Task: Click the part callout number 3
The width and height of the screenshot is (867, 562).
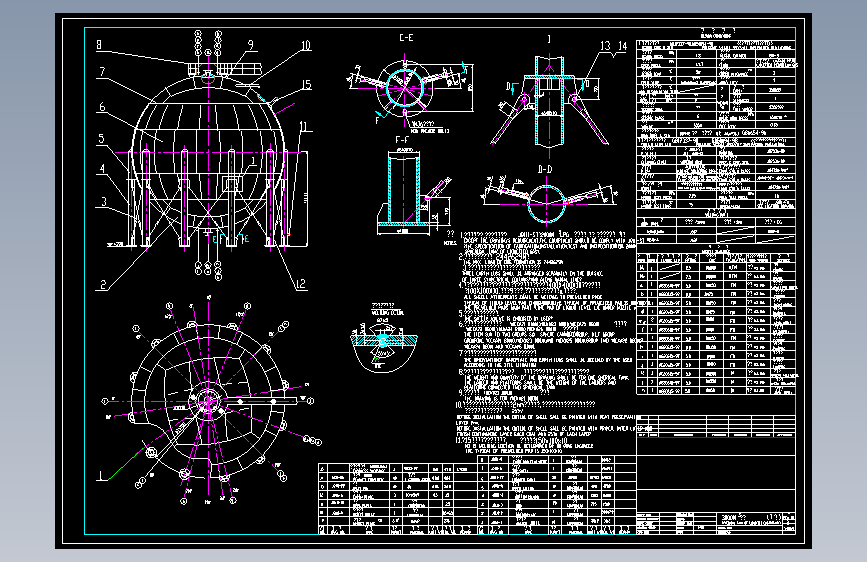Action: 103,201
